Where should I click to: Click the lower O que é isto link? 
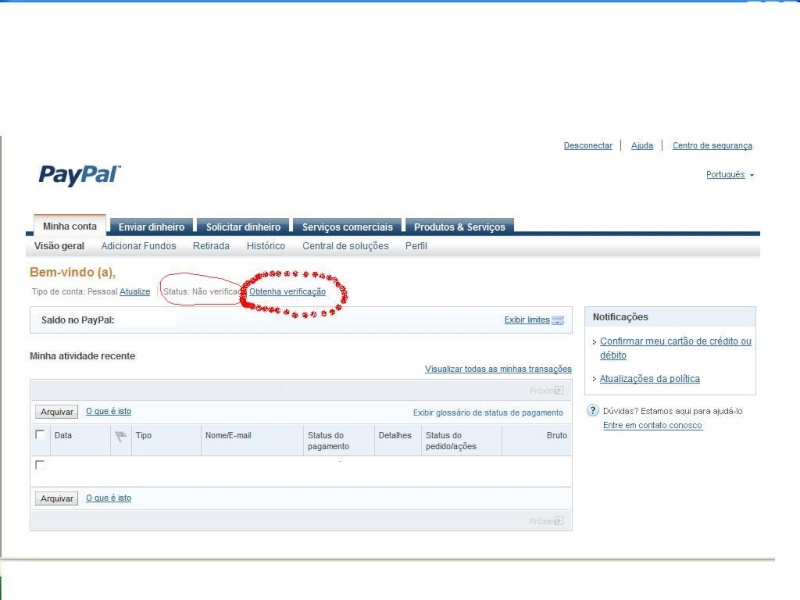(x=109, y=498)
